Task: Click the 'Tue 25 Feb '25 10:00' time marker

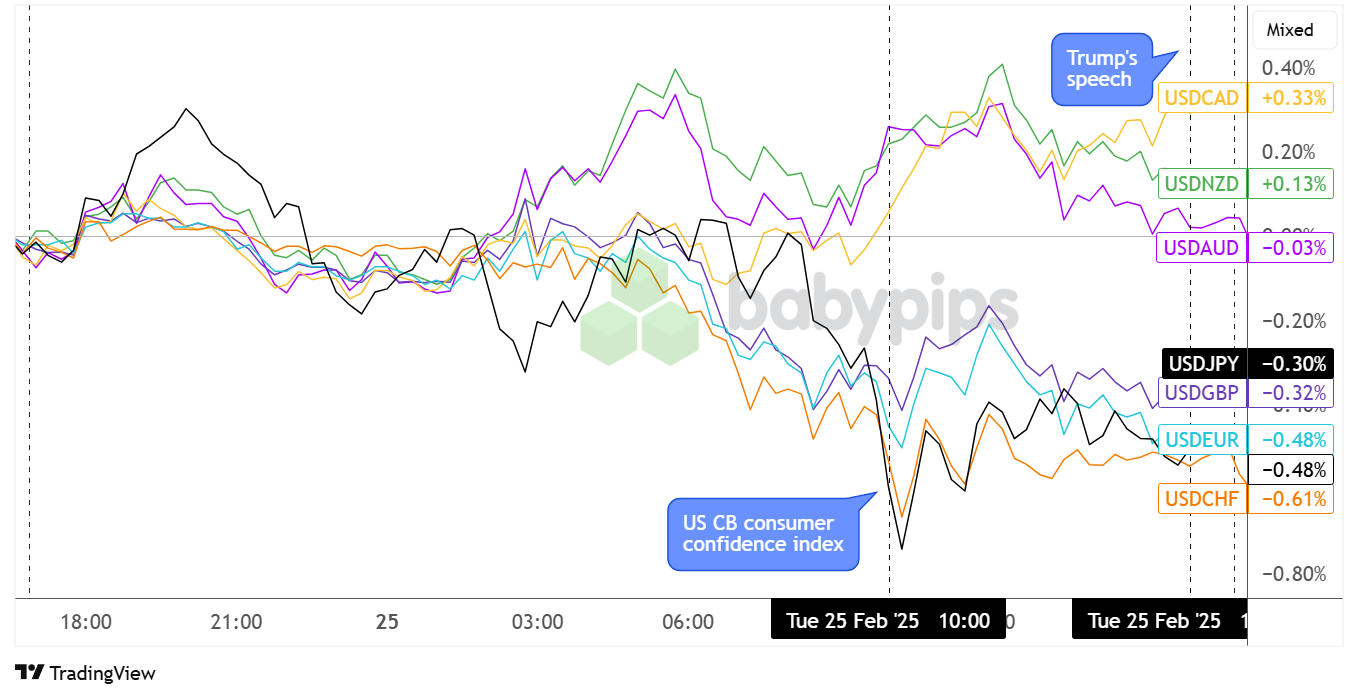Action: [887, 621]
